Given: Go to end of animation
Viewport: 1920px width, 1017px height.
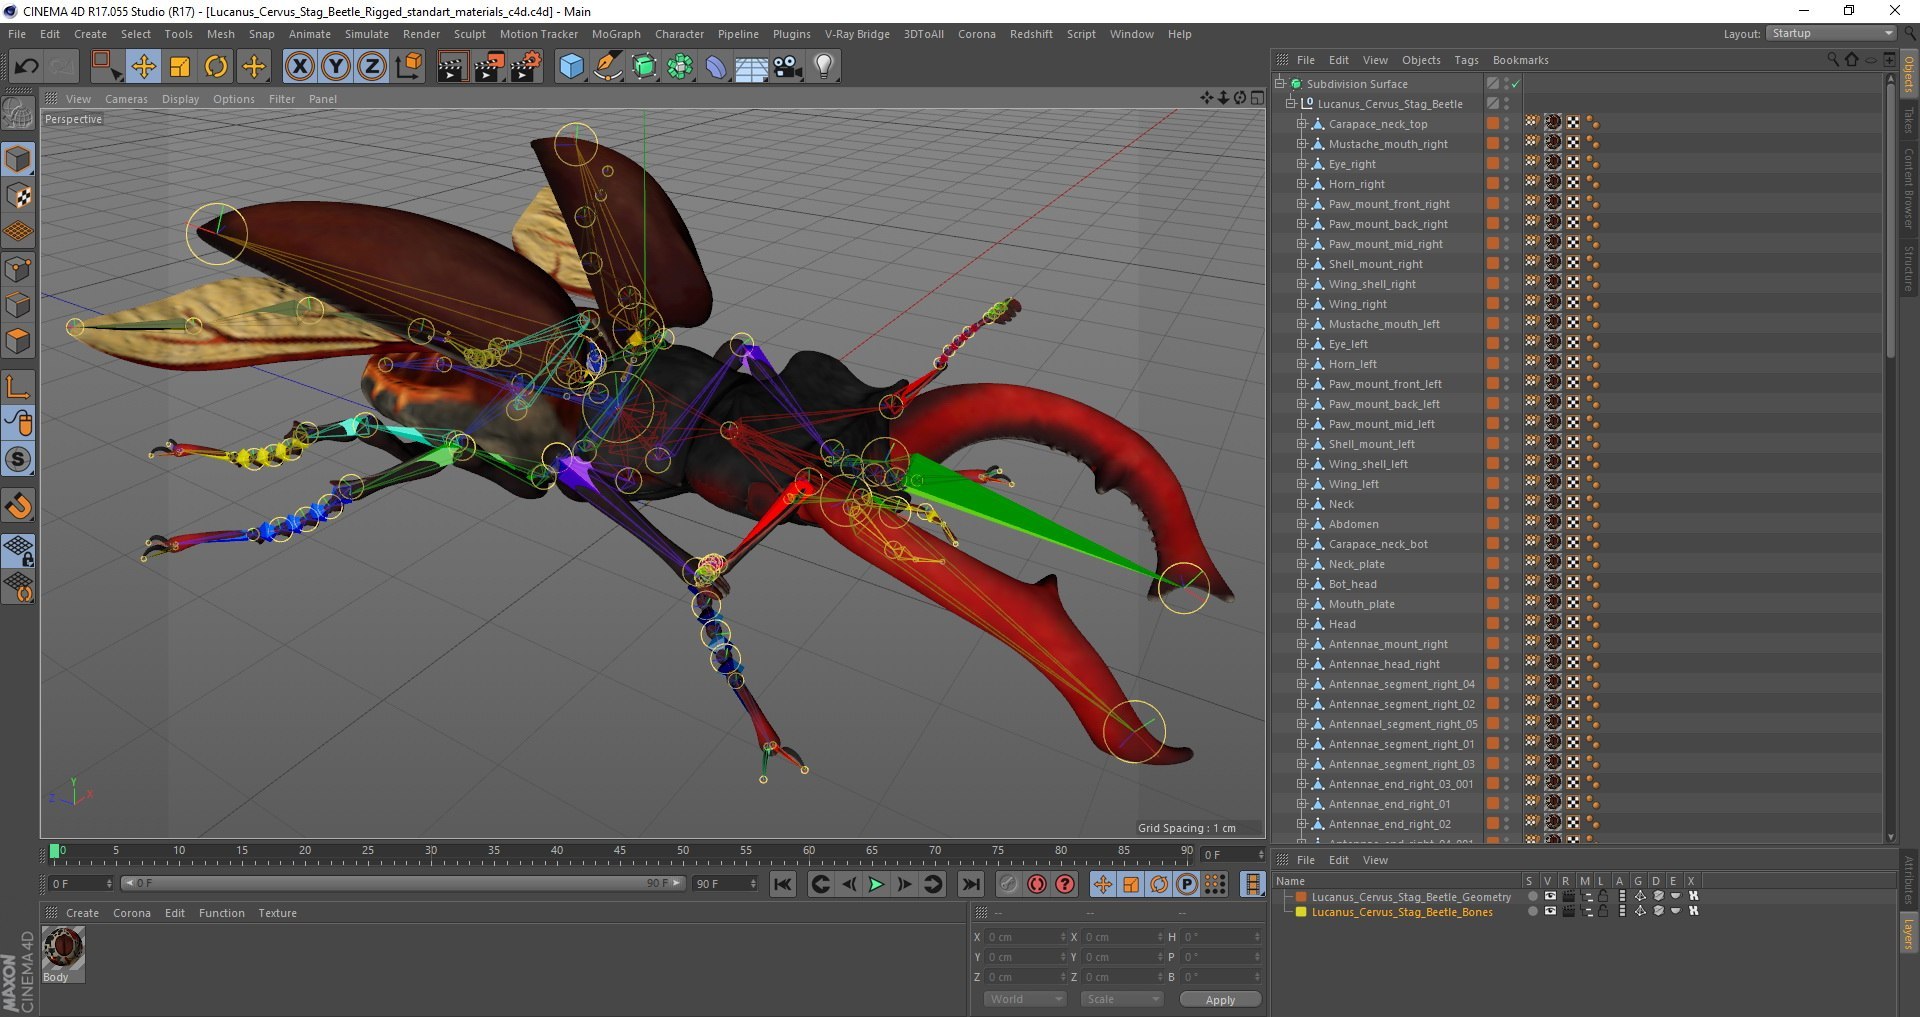Looking at the screenshot, I should [x=970, y=884].
